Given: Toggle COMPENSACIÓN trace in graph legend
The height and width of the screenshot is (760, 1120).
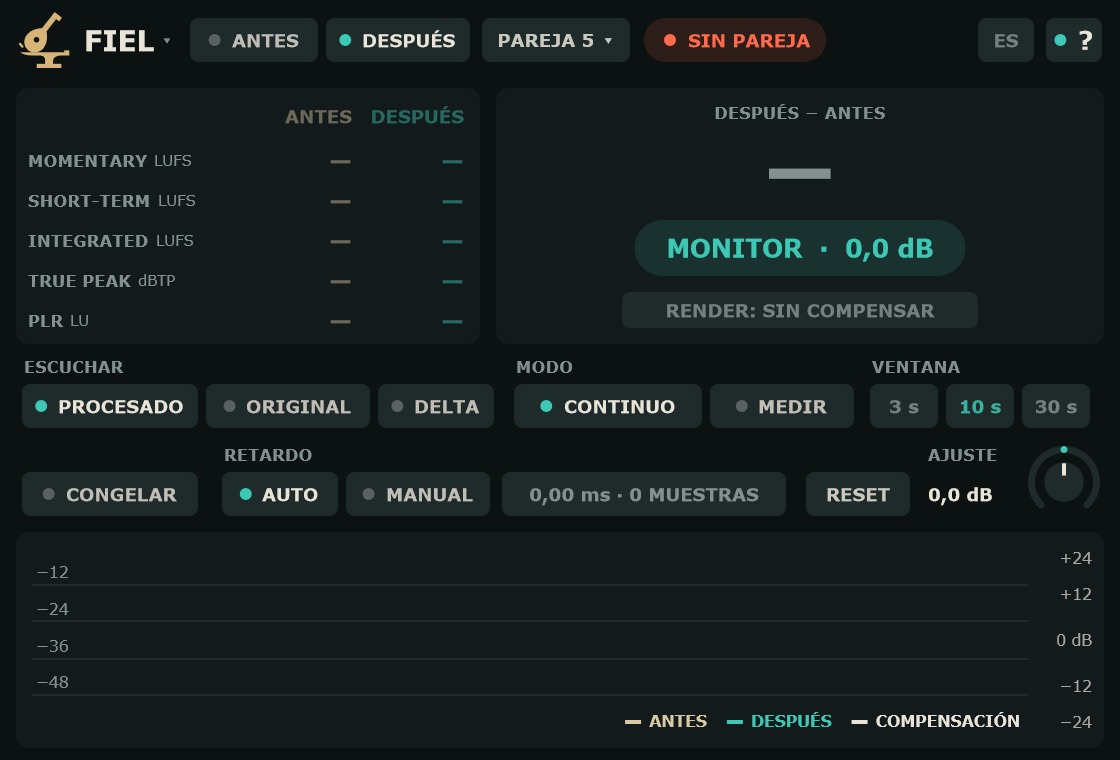Looking at the screenshot, I should pos(936,721).
